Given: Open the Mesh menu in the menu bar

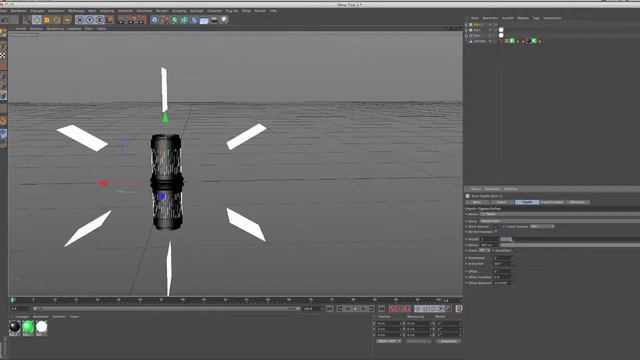Looking at the screenshot, I should [92, 11].
